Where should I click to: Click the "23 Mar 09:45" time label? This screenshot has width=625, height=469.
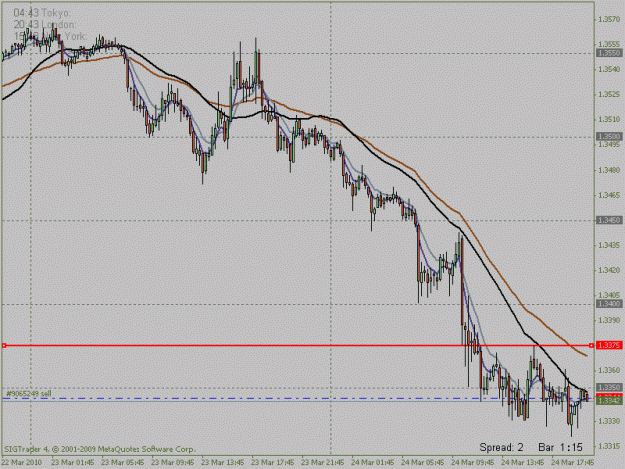pyautogui.click(x=173, y=462)
